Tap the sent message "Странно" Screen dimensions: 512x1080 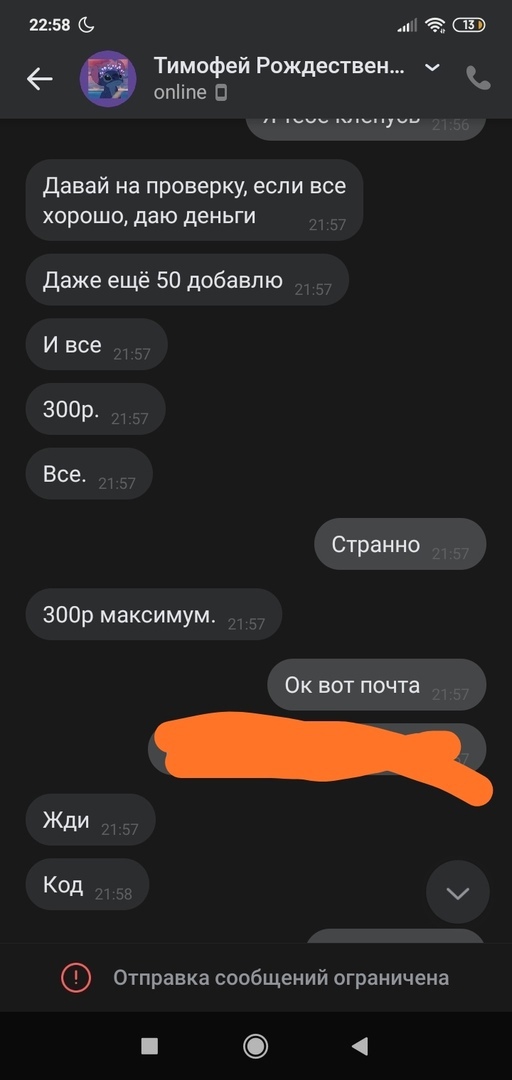click(400, 544)
